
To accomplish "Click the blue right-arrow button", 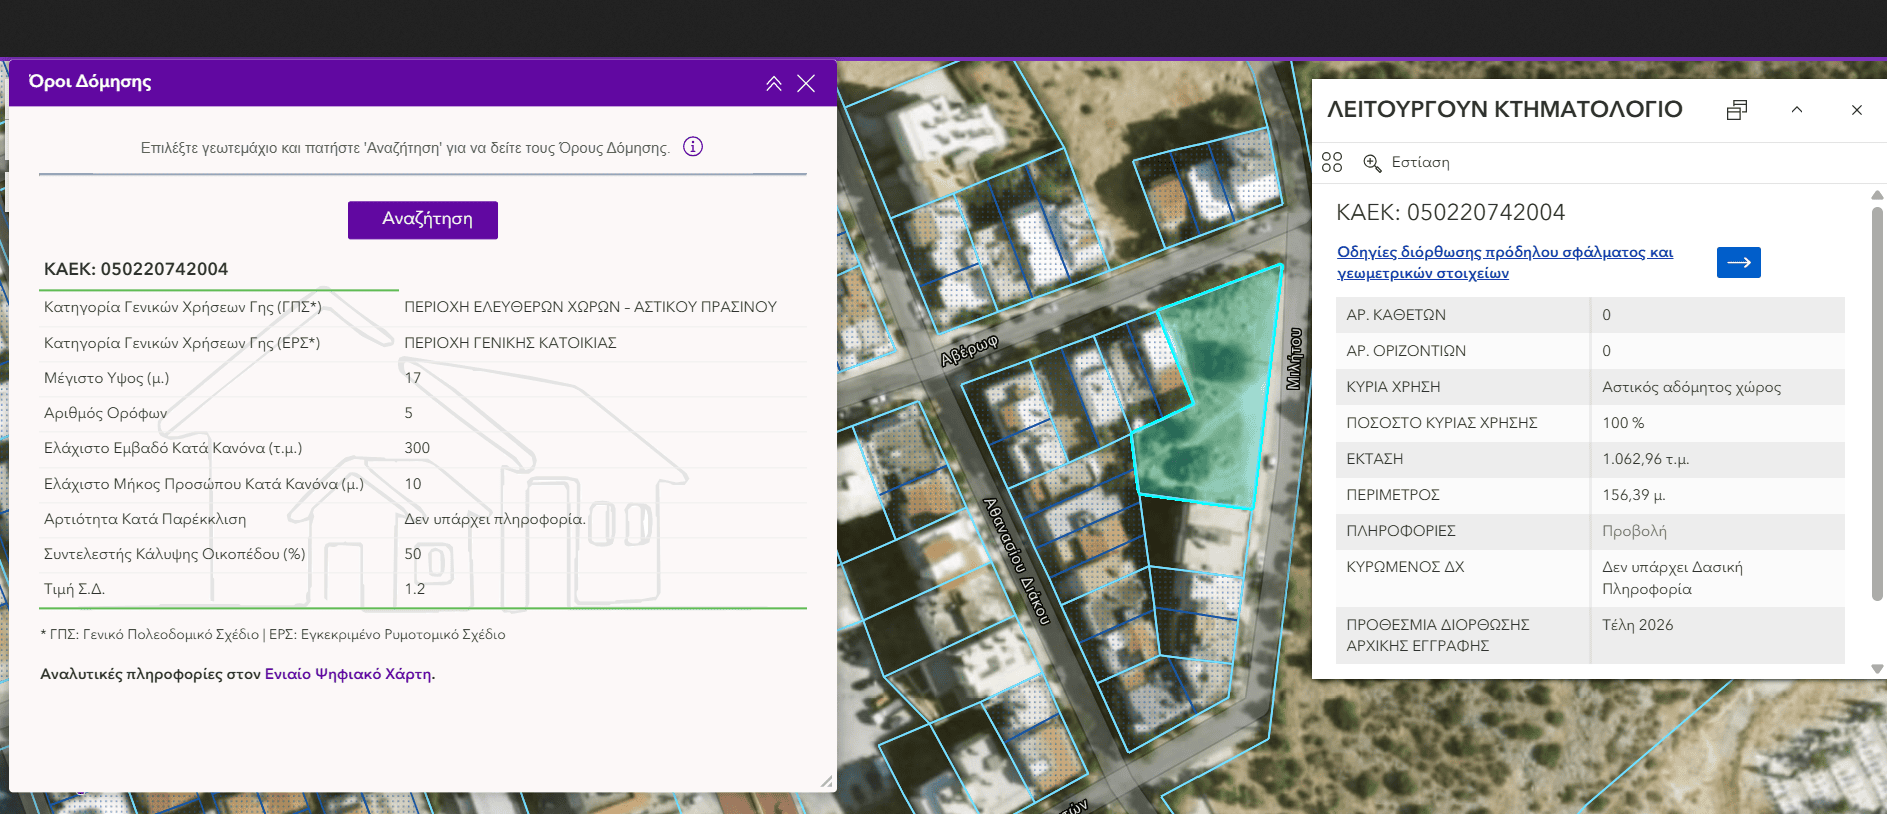I will pos(1738,262).
